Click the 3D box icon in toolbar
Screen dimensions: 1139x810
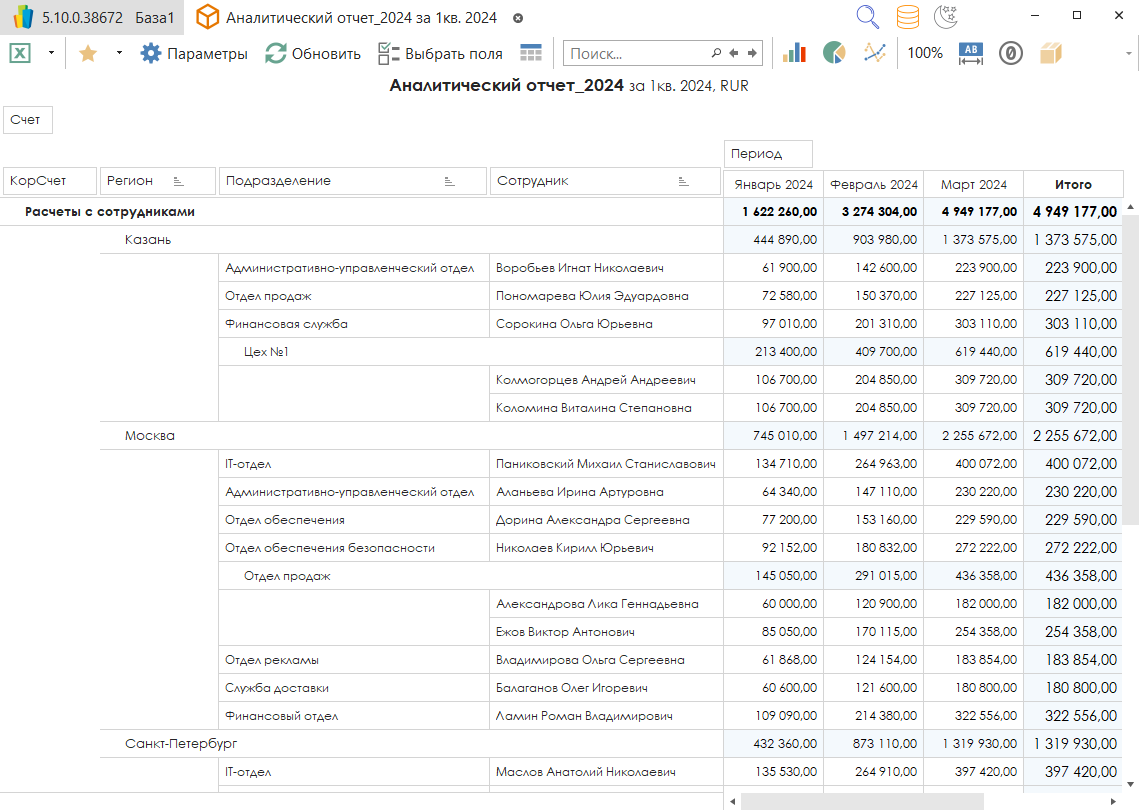pyautogui.click(x=1050, y=53)
